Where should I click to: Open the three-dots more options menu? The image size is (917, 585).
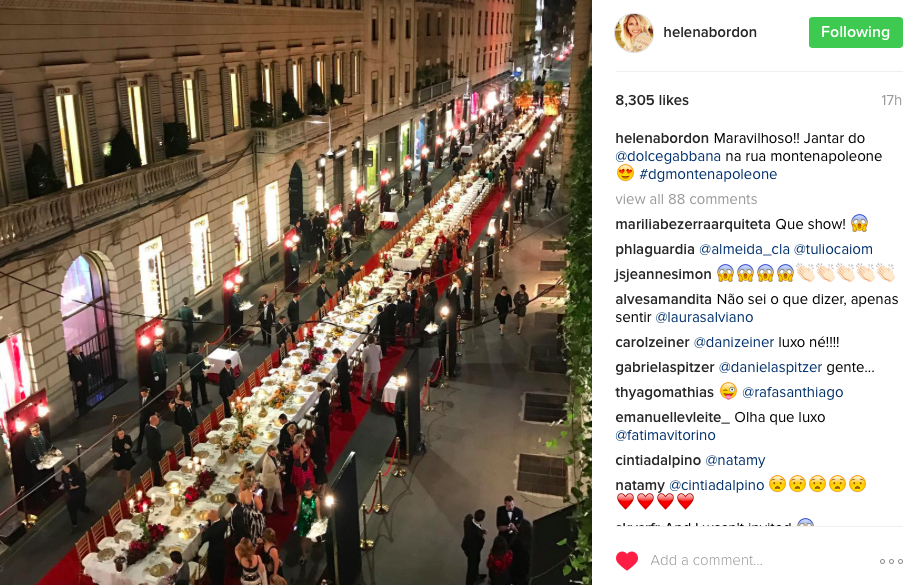[891, 561]
